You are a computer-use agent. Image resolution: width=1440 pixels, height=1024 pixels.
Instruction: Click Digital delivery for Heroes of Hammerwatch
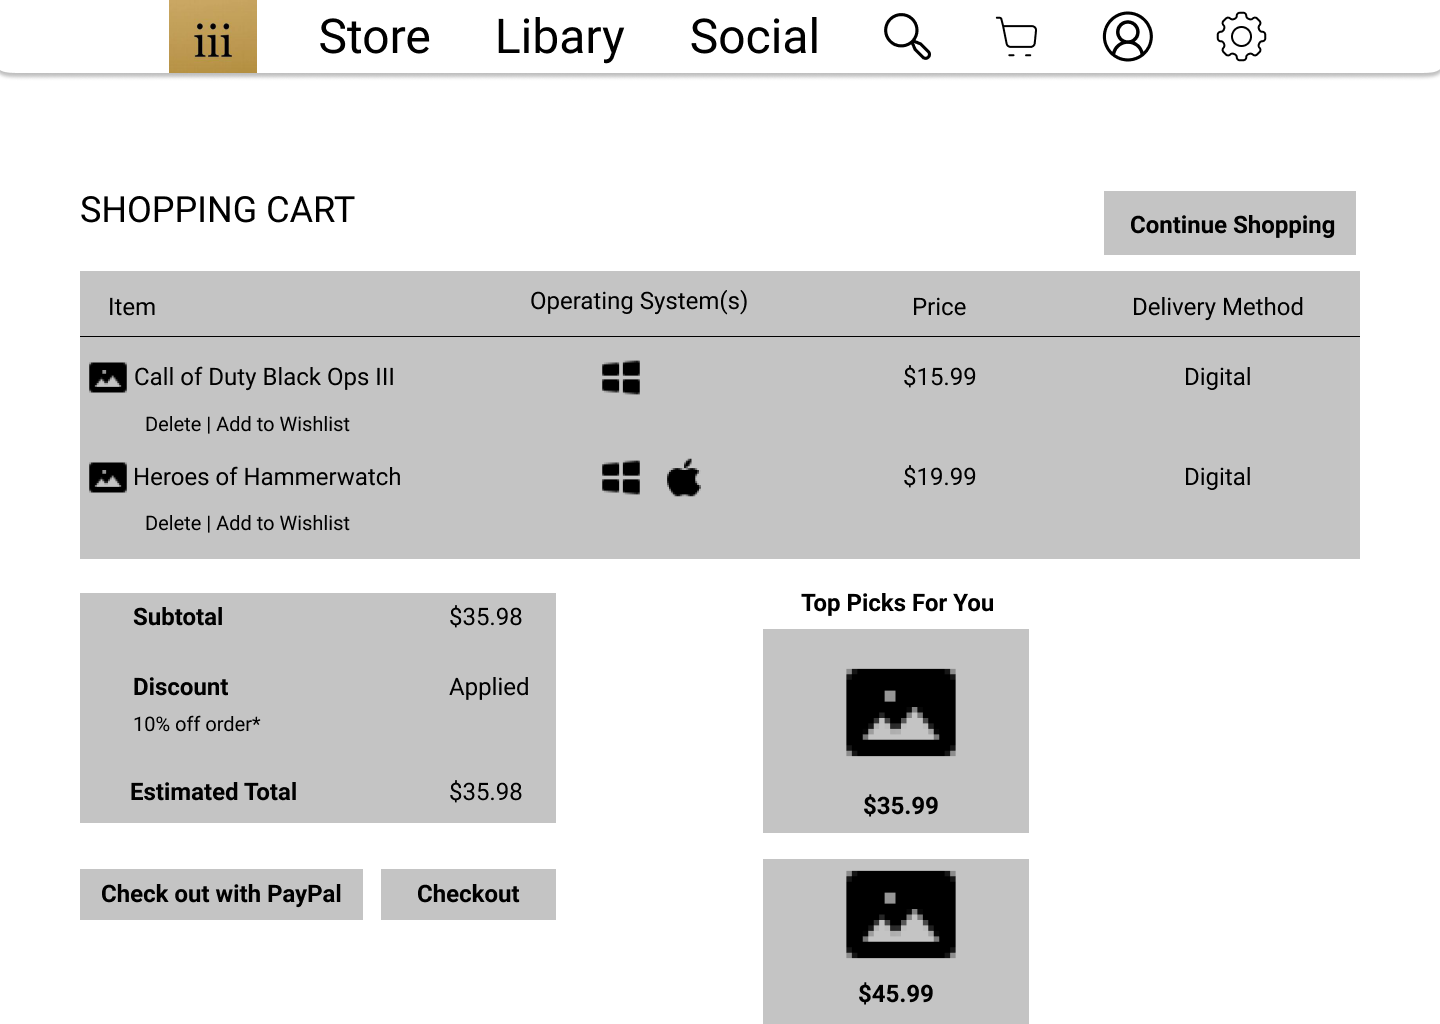(x=1217, y=477)
